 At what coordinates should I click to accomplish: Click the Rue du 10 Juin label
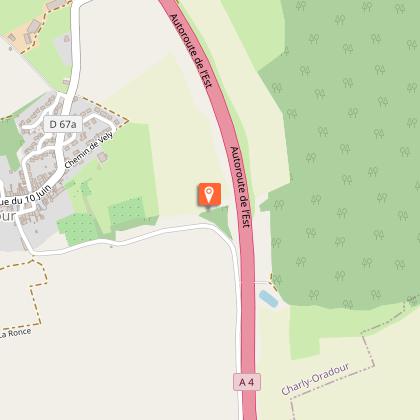tap(26, 196)
